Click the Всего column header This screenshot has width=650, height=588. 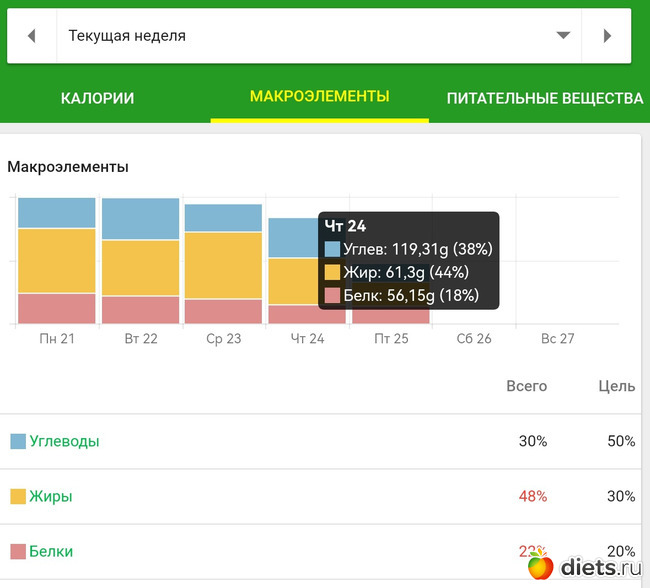[x=526, y=386]
